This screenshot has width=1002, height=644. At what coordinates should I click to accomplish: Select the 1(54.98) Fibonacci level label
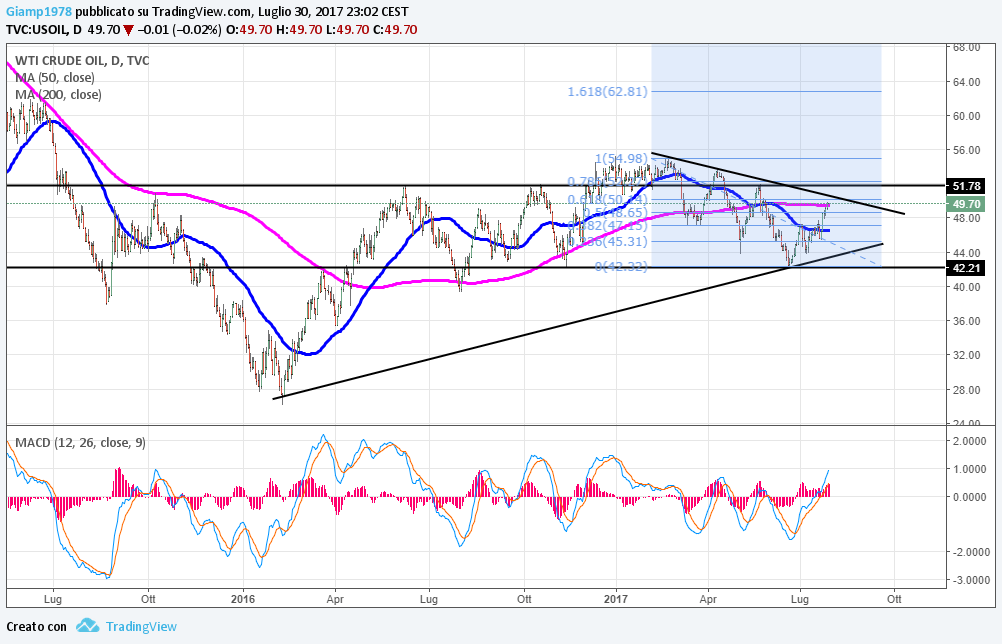click(x=621, y=159)
